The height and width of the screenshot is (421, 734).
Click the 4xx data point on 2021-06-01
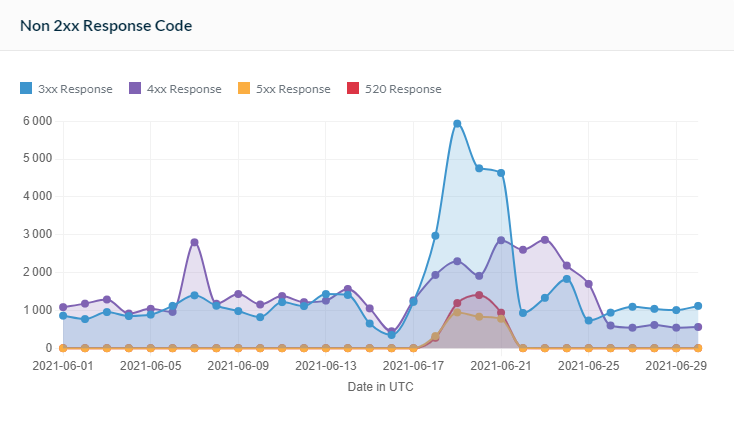[63, 307]
